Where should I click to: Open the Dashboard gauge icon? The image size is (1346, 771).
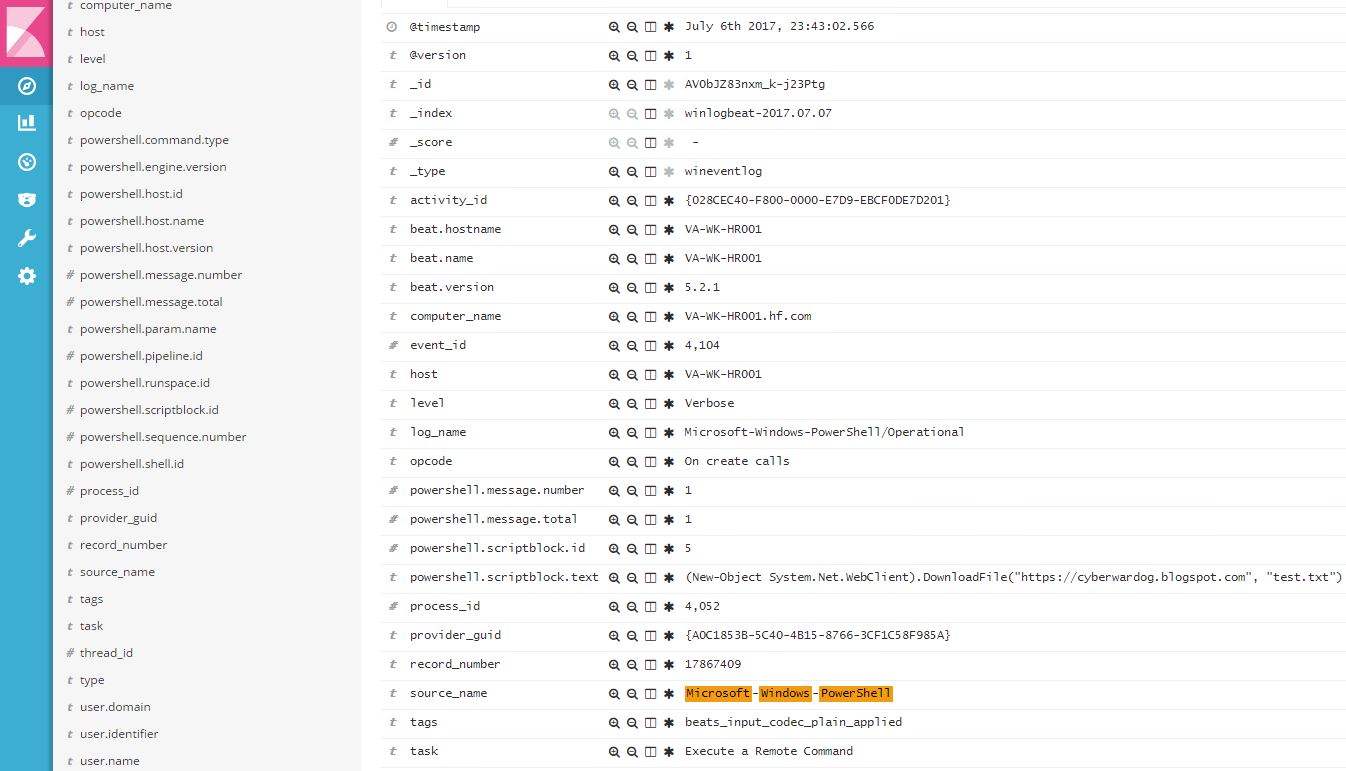pos(27,162)
